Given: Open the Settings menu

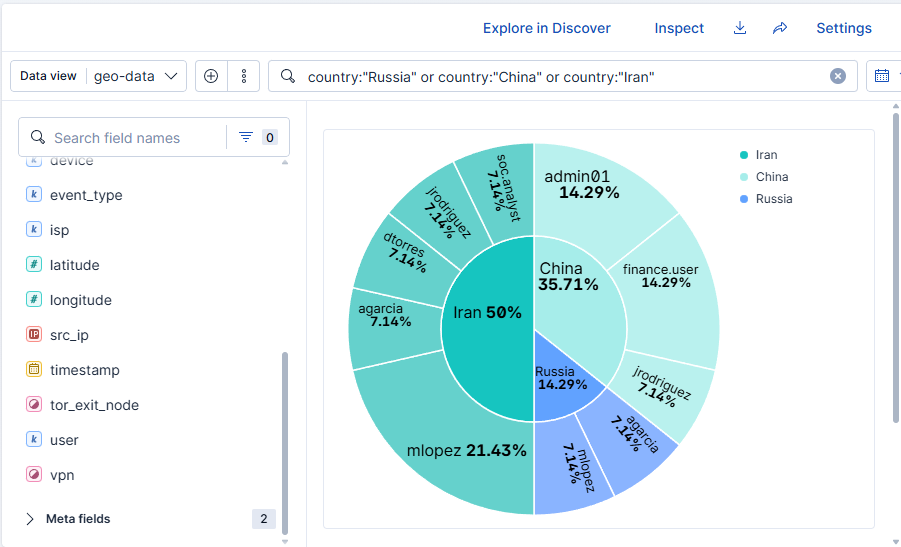Looking at the screenshot, I should pyautogui.click(x=844, y=28).
